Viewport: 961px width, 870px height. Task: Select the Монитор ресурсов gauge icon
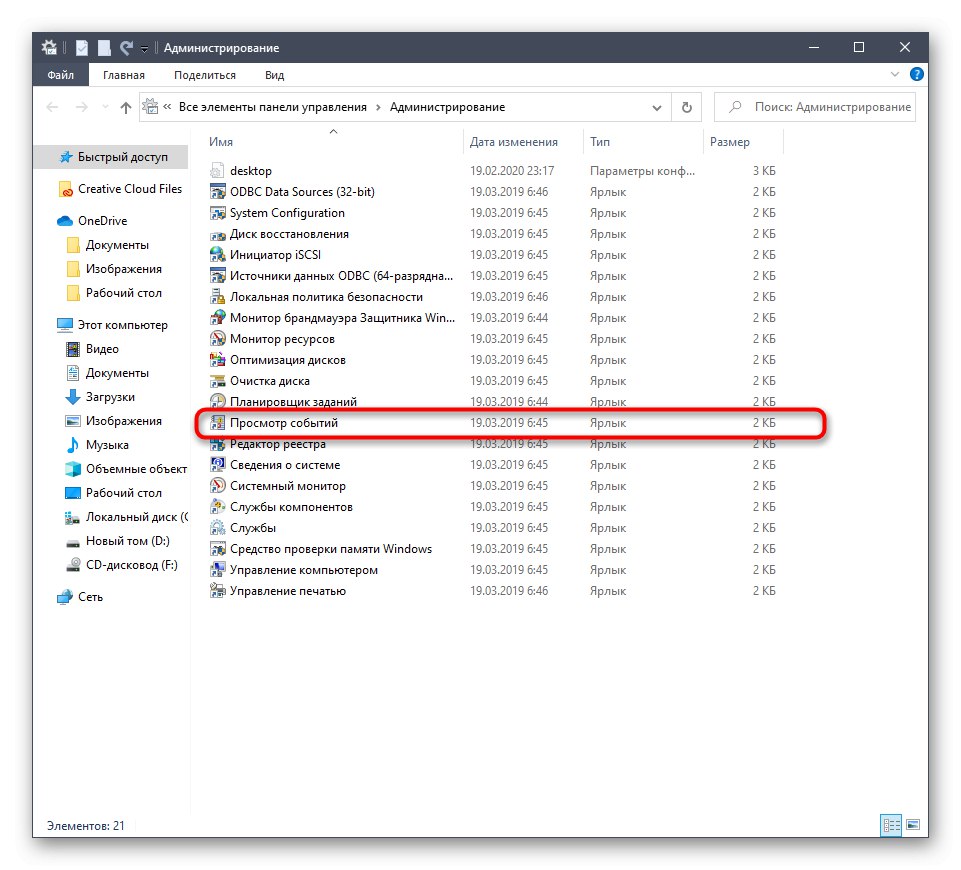(218, 339)
